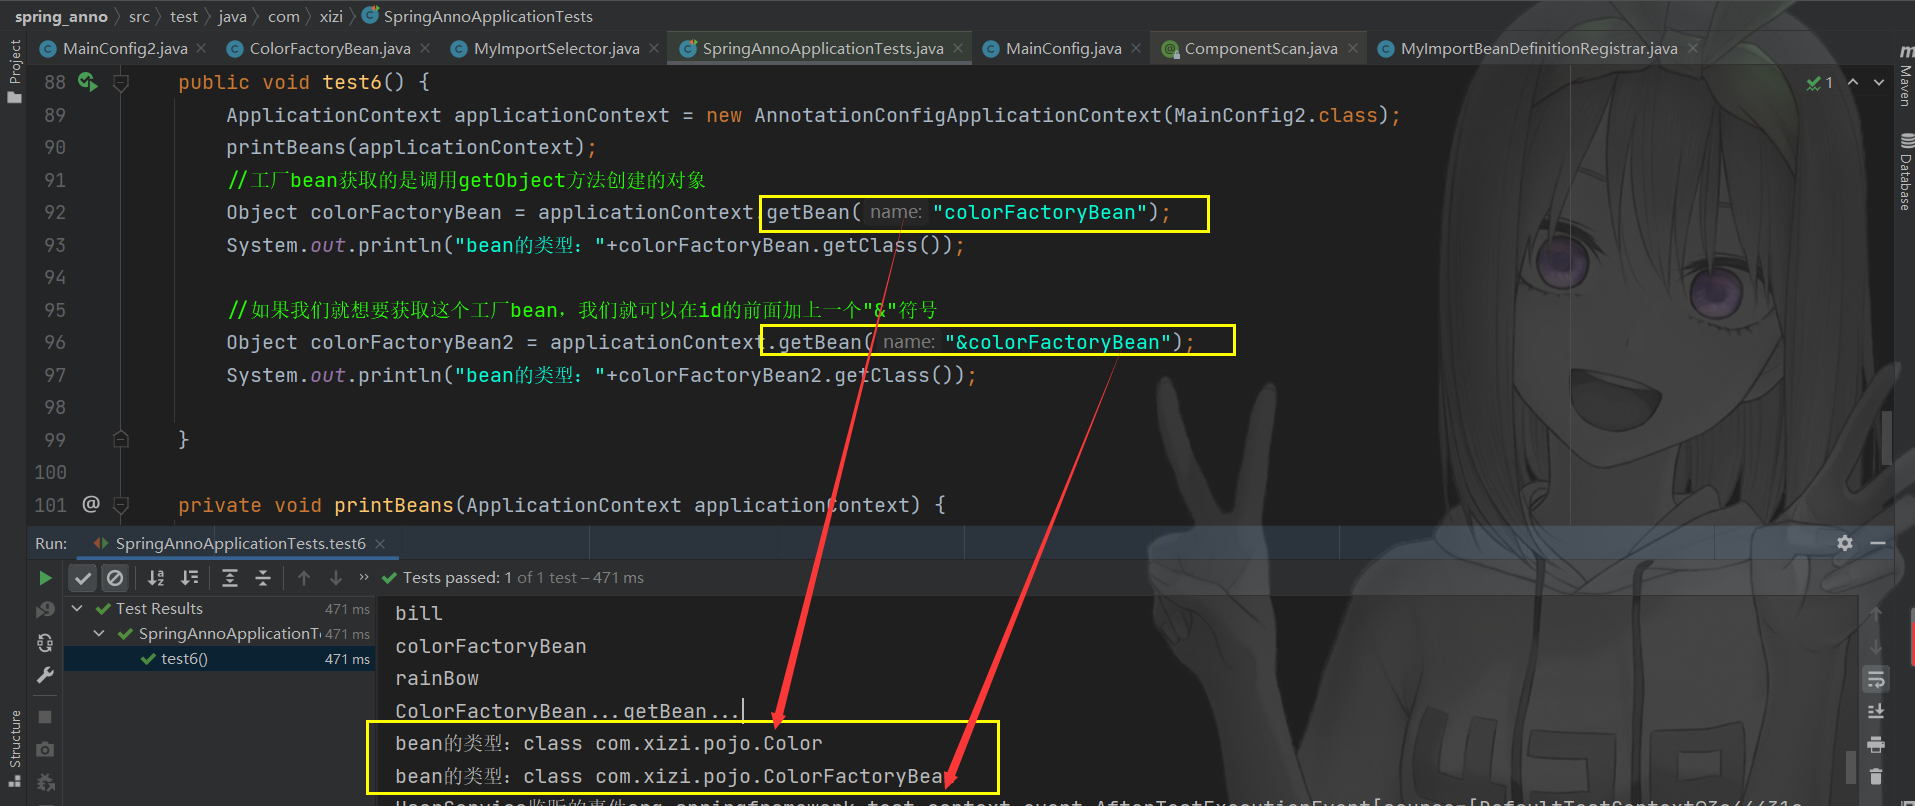Click the camera Dump Threads icon
1915x806 pixels.
(45, 749)
